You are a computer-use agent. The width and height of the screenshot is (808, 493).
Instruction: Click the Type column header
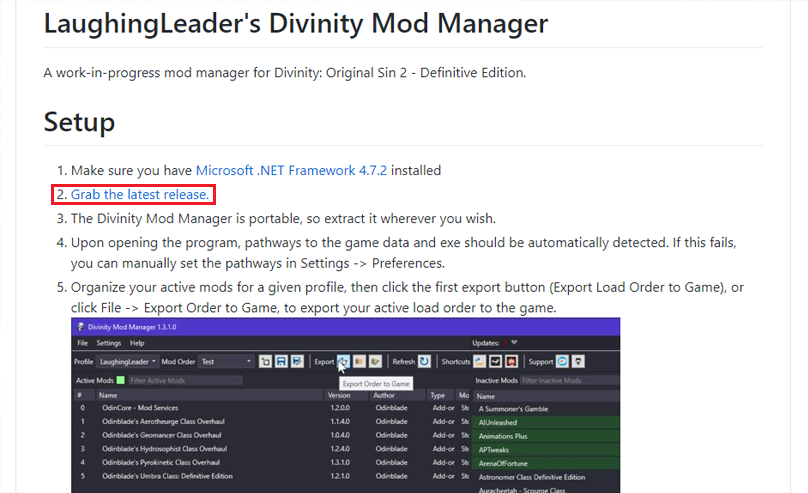point(441,395)
